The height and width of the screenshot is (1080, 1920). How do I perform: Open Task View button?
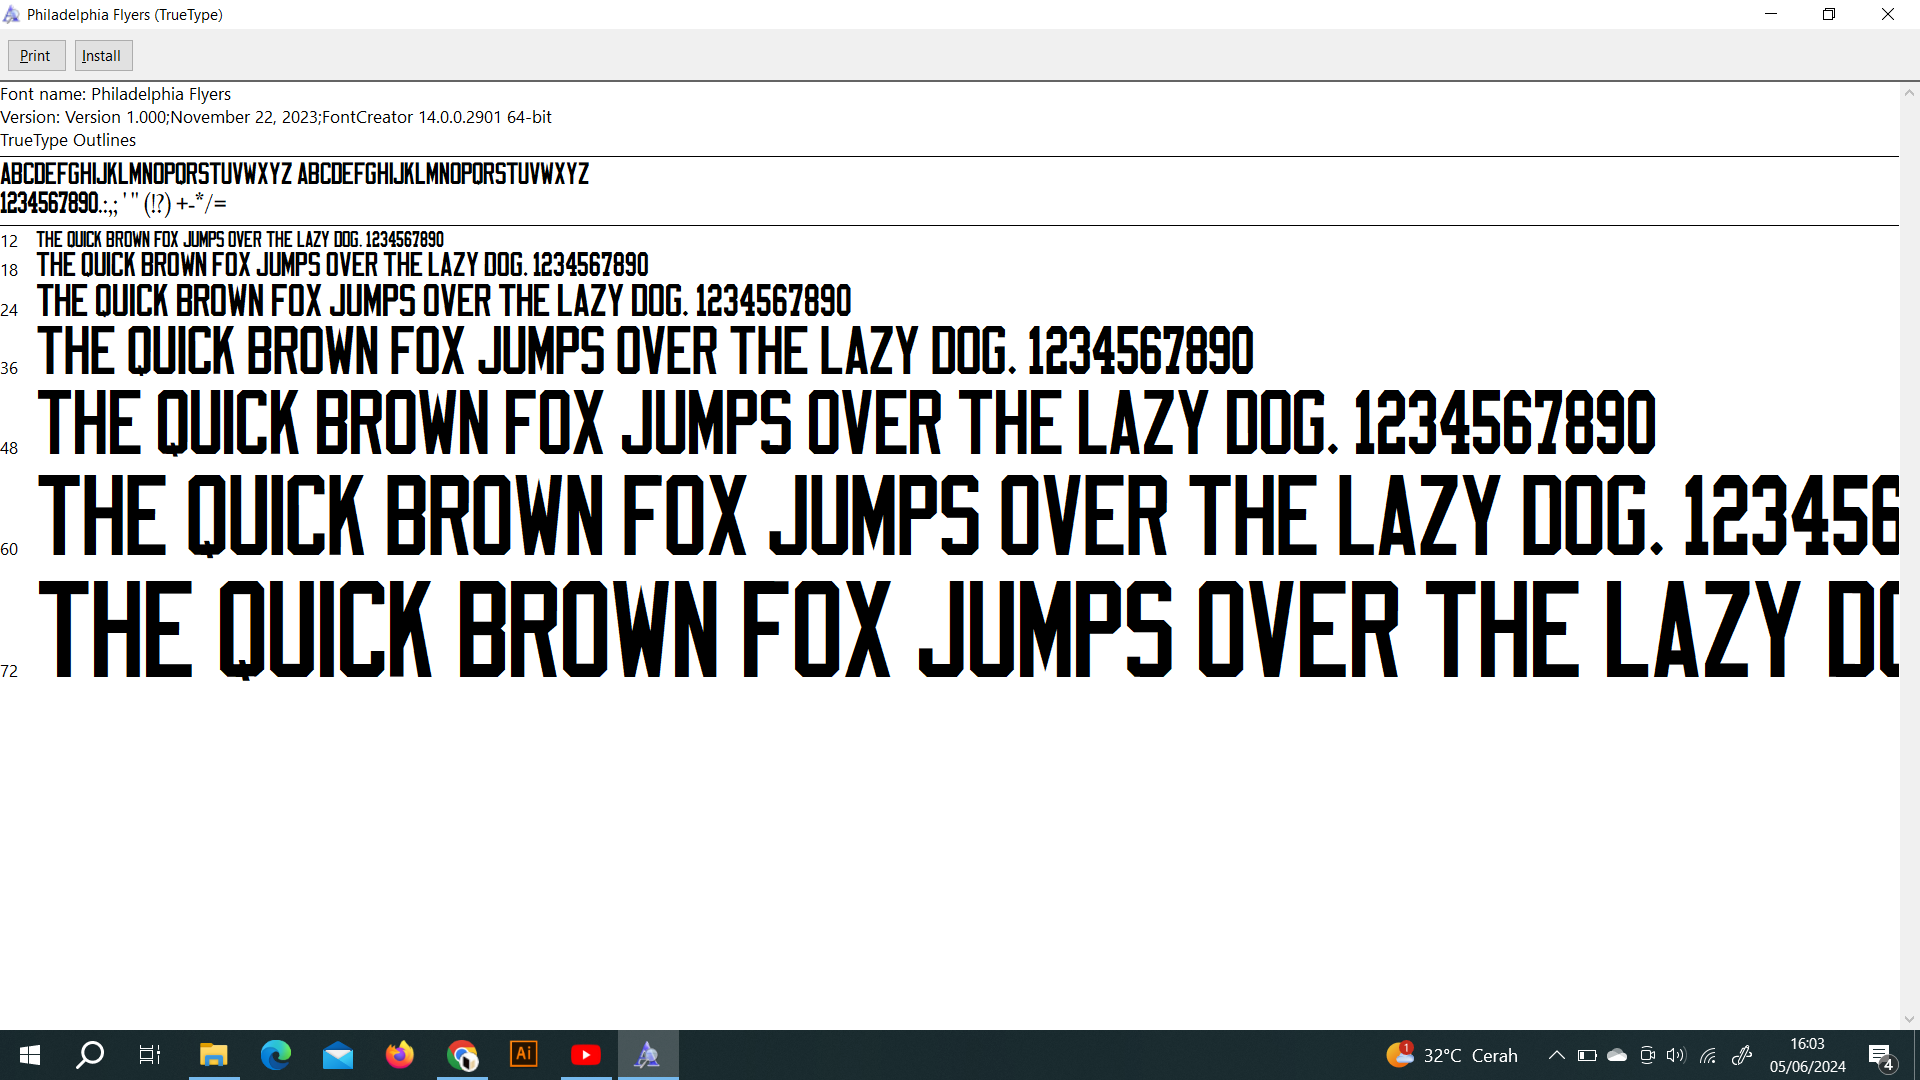[x=150, y=1055]
